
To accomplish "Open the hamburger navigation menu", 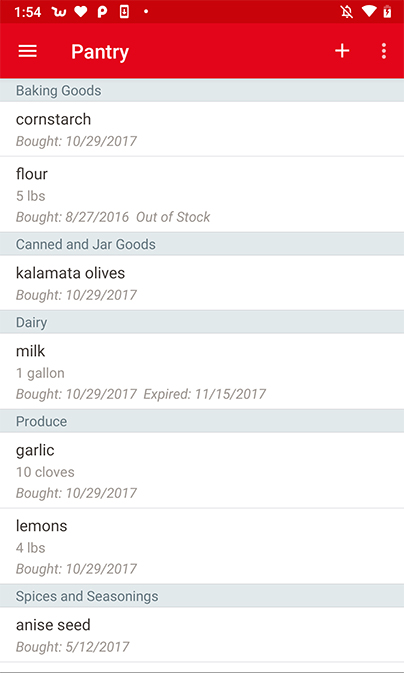I will click(27, 52).
